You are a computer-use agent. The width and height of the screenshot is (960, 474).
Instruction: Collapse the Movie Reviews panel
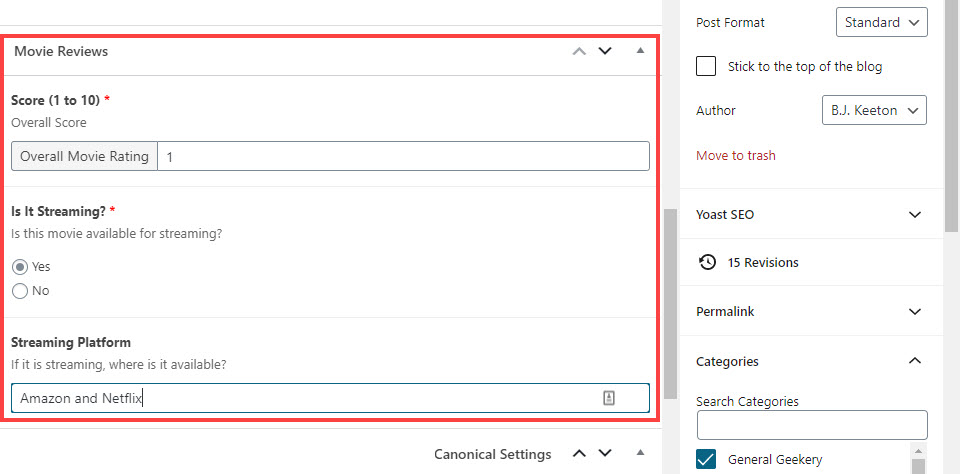pyautogui.click(x=640, y=50)
